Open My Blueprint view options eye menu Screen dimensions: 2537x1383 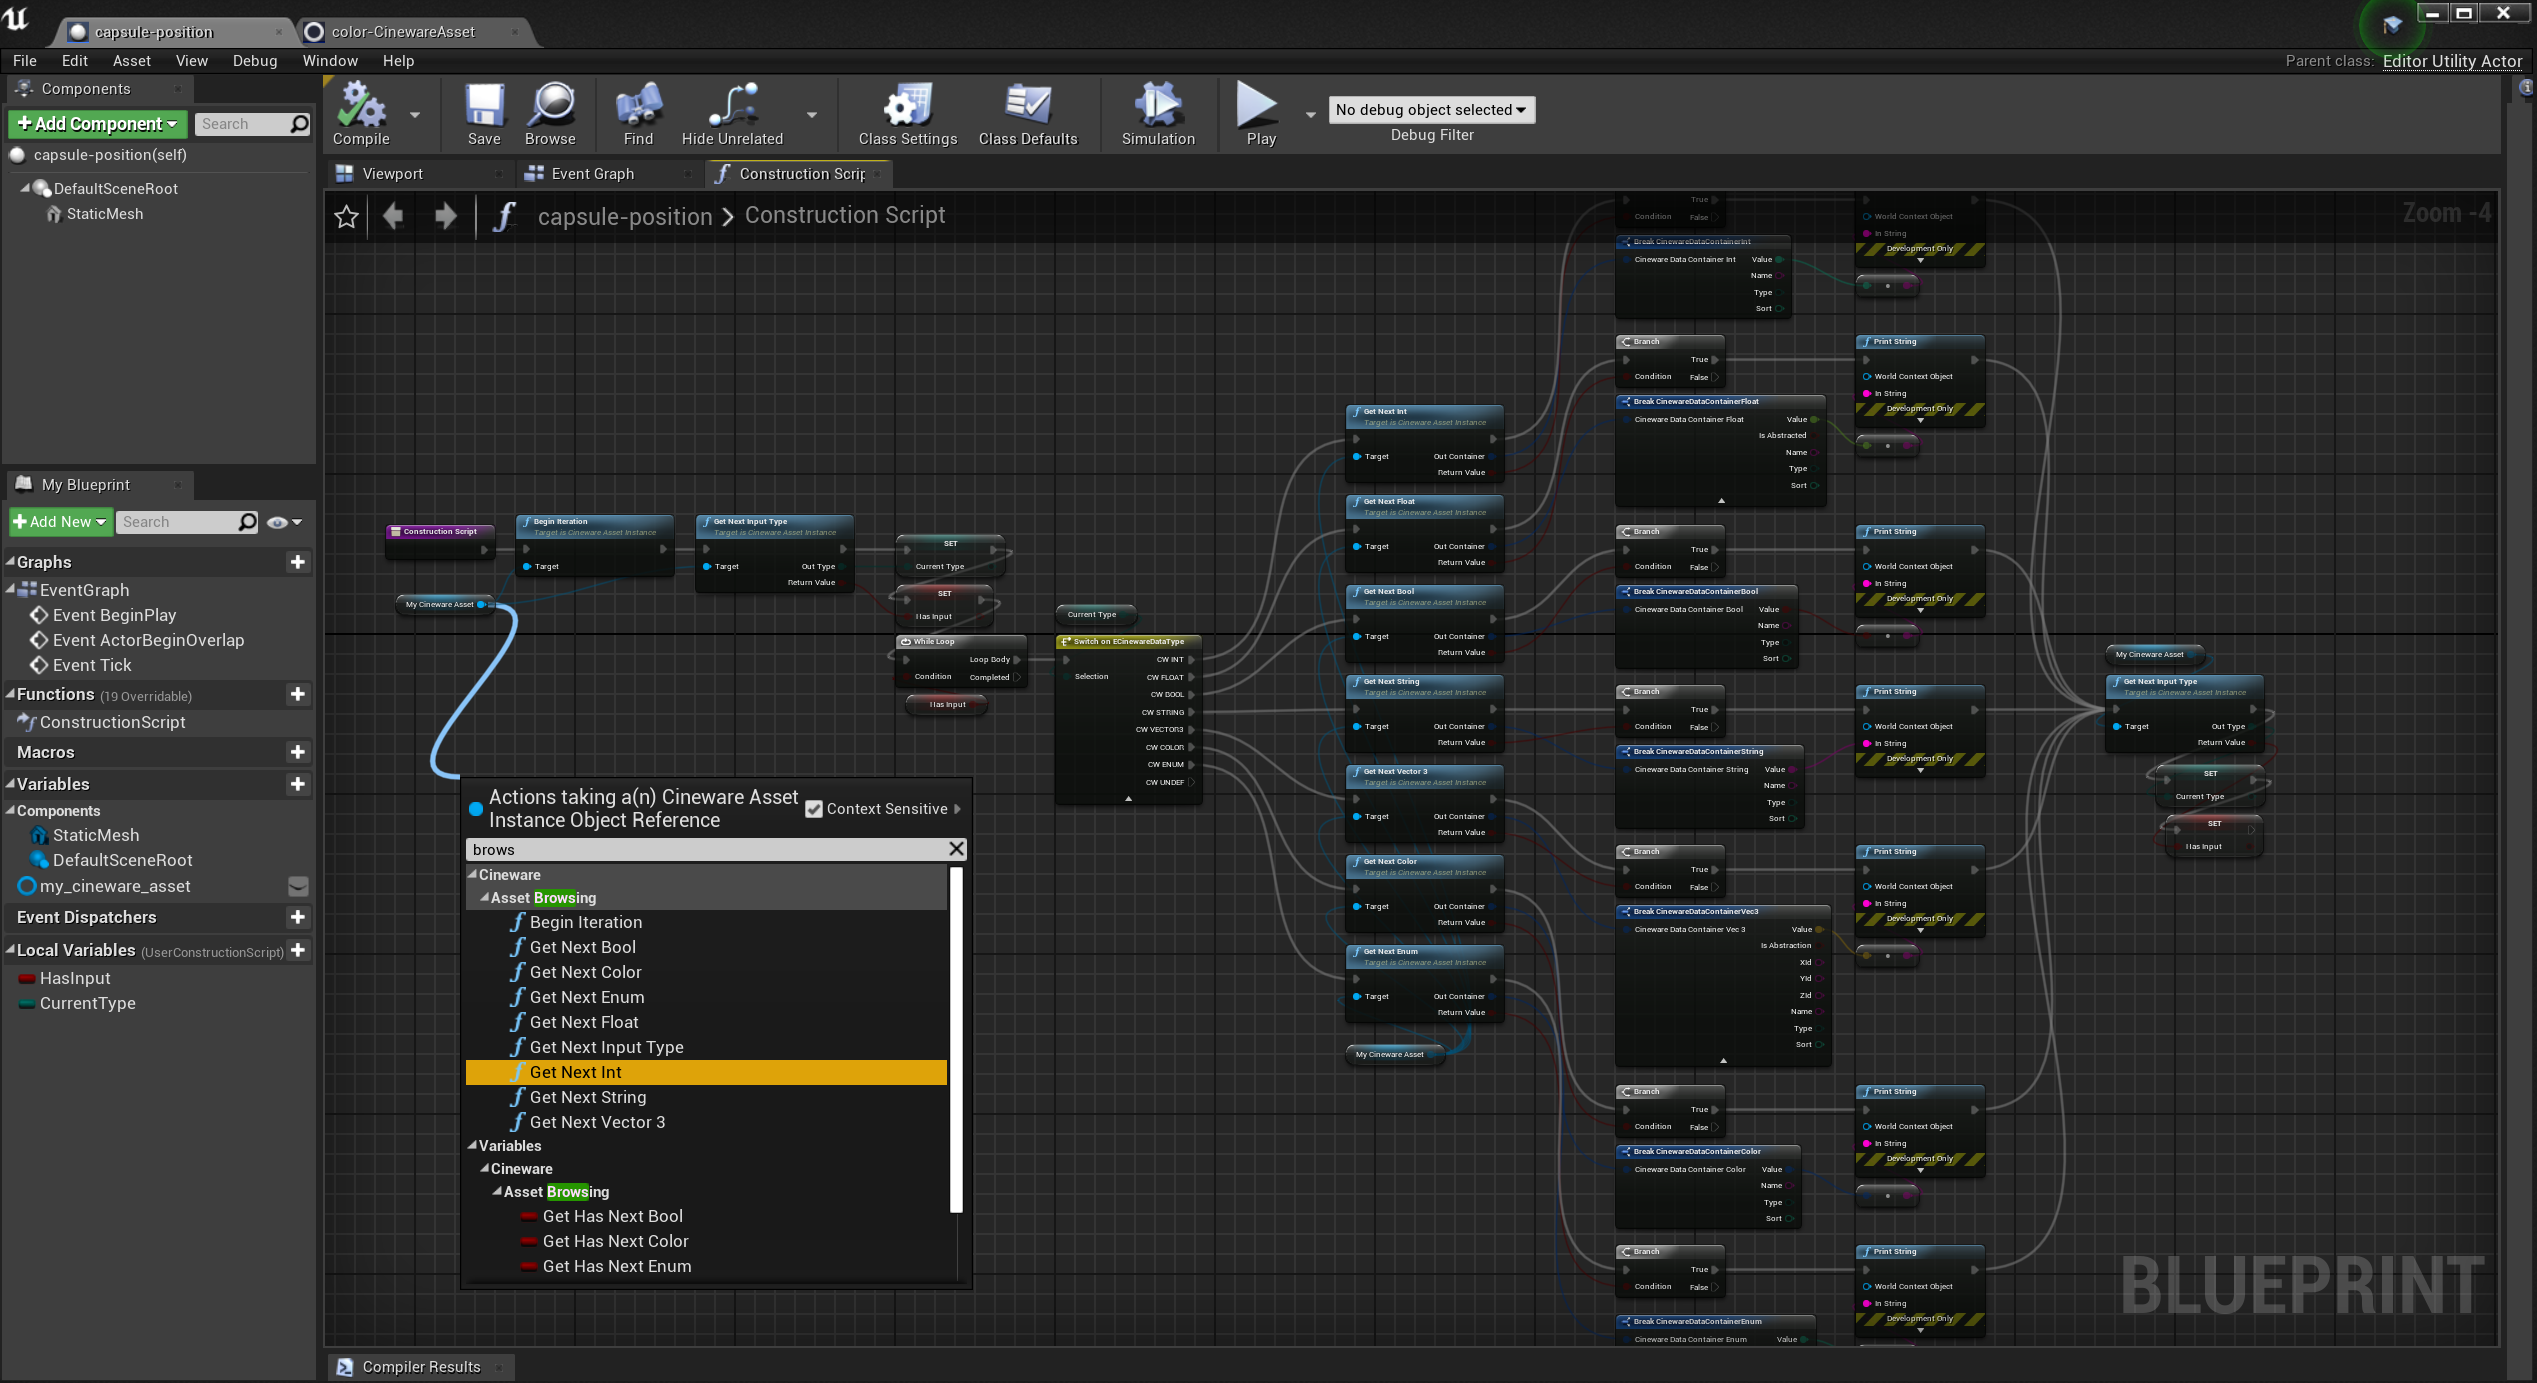tap(284, 522)
